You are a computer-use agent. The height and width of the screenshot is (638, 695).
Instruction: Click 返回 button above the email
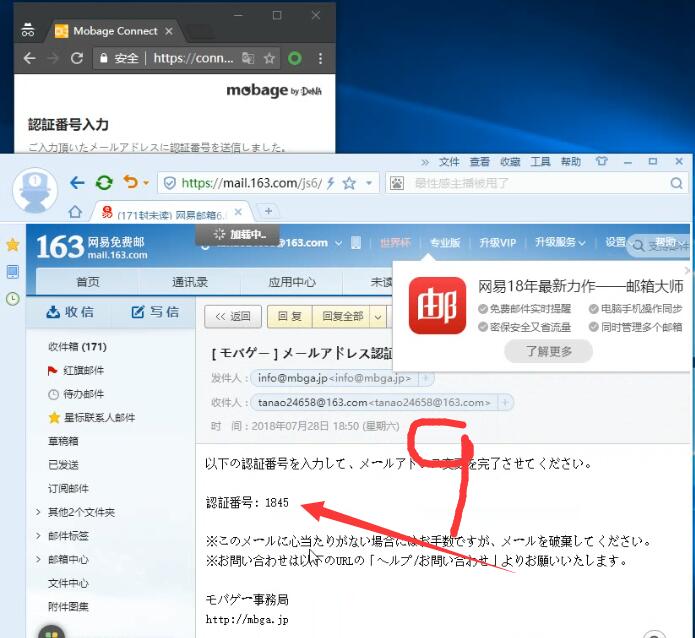[233, 316]
